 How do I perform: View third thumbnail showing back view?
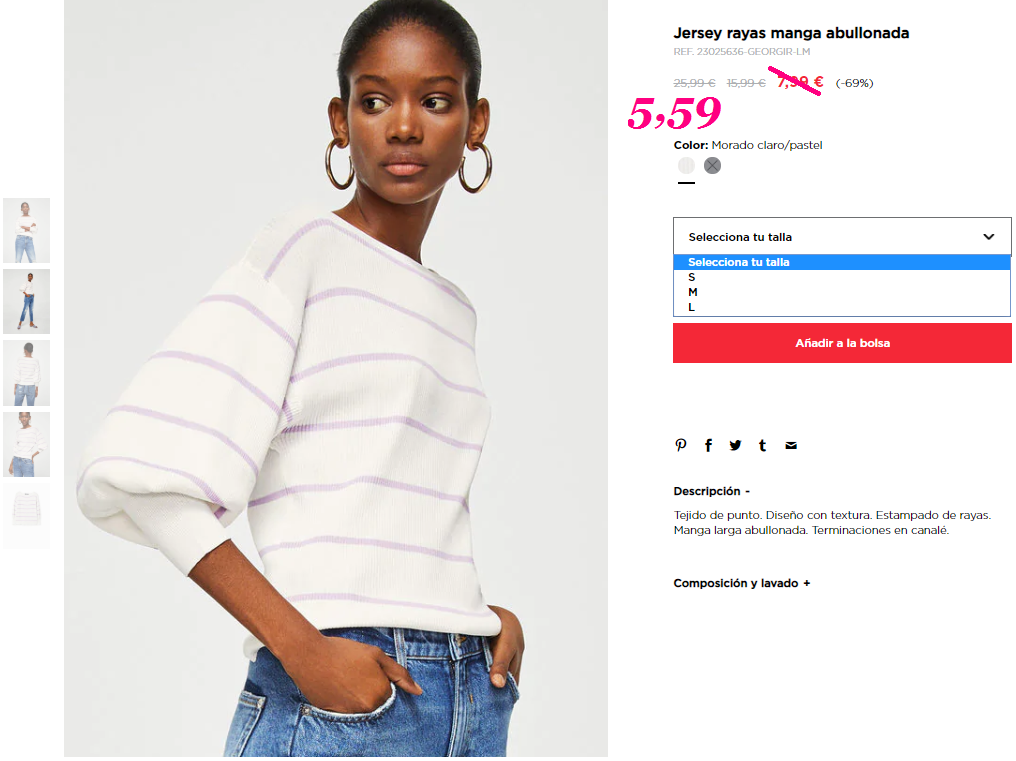(27, 373)
